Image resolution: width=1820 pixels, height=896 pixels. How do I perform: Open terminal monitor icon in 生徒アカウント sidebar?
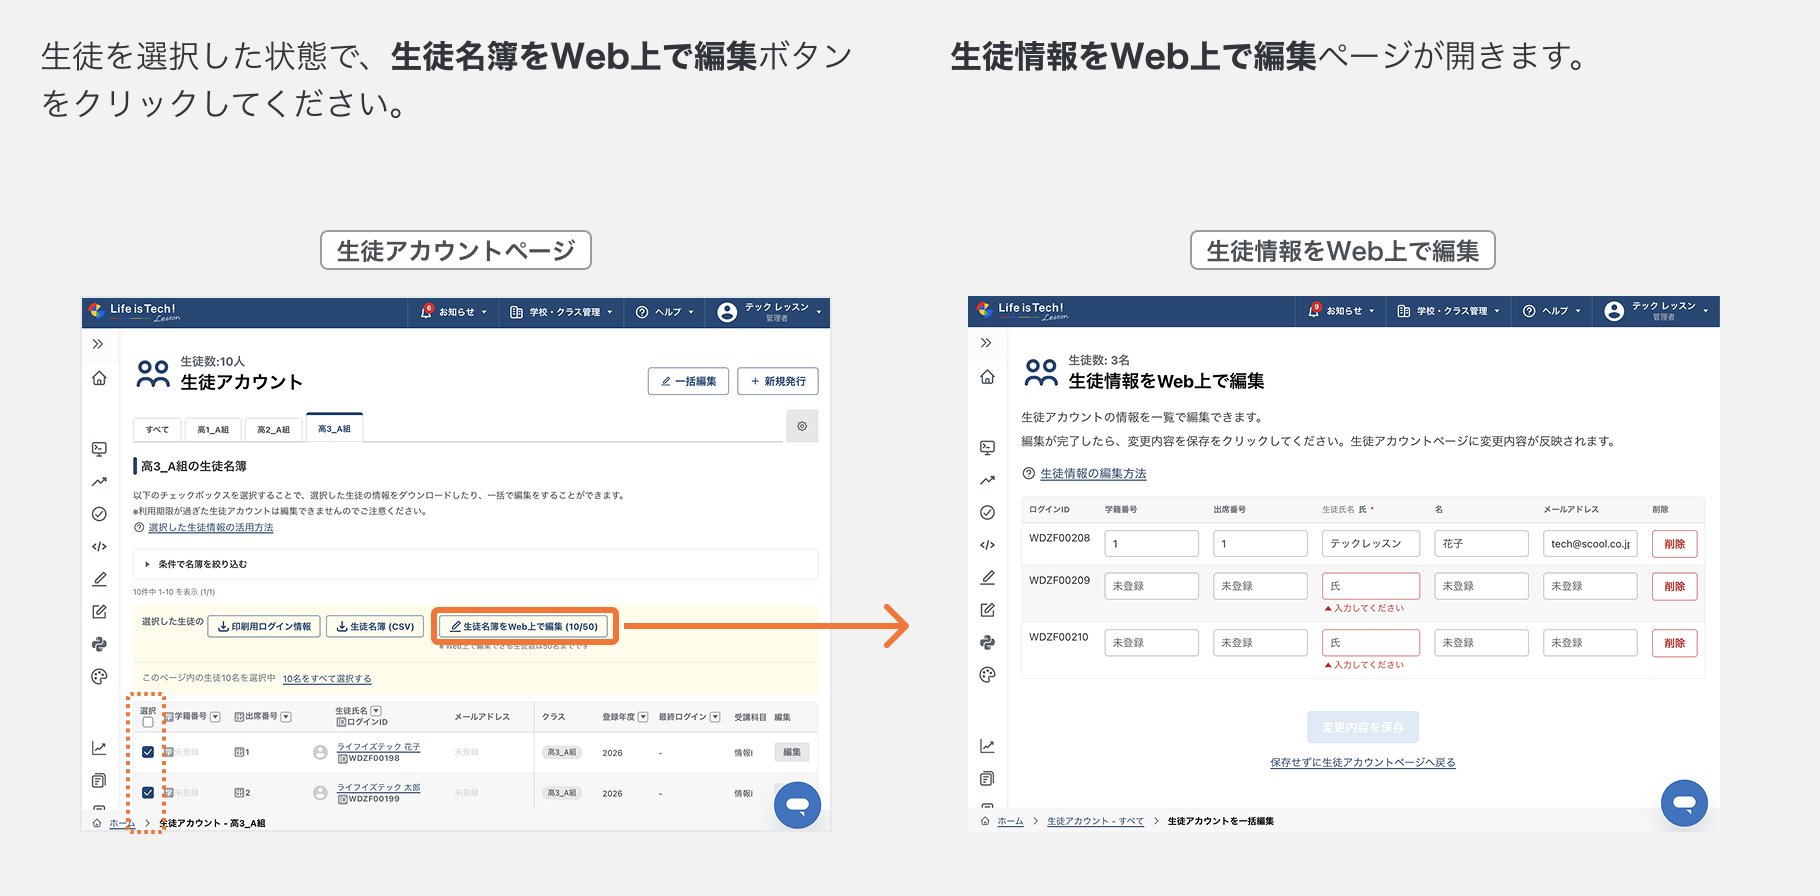[x=99, y=449]
